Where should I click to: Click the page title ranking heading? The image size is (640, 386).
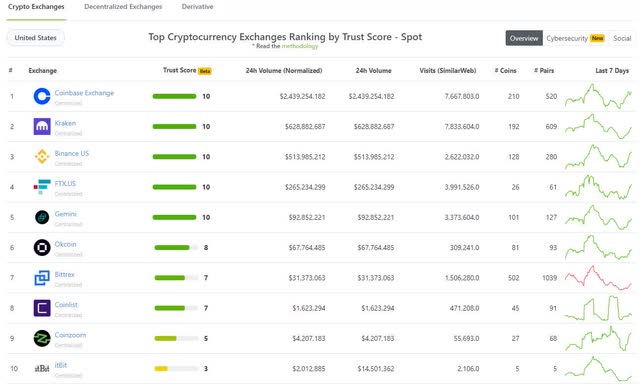tap(285, 37)
